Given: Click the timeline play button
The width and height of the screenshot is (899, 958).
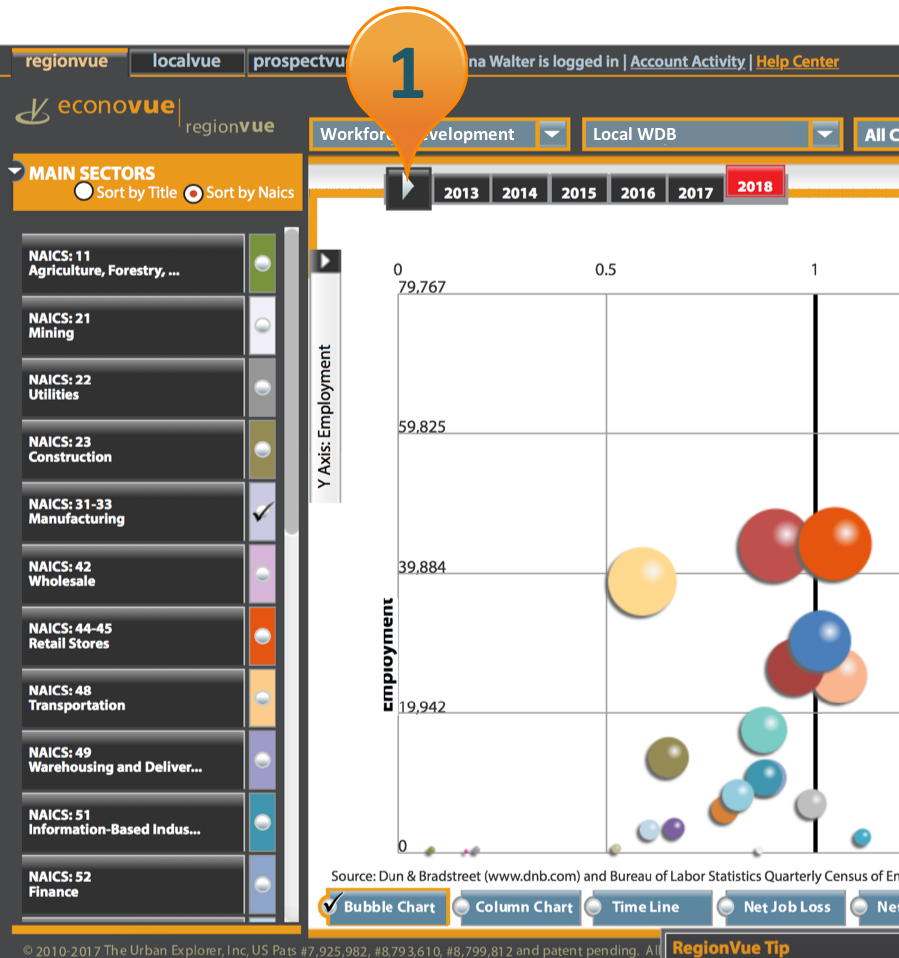Looking at the screenshot, I should tap(408, 188).
